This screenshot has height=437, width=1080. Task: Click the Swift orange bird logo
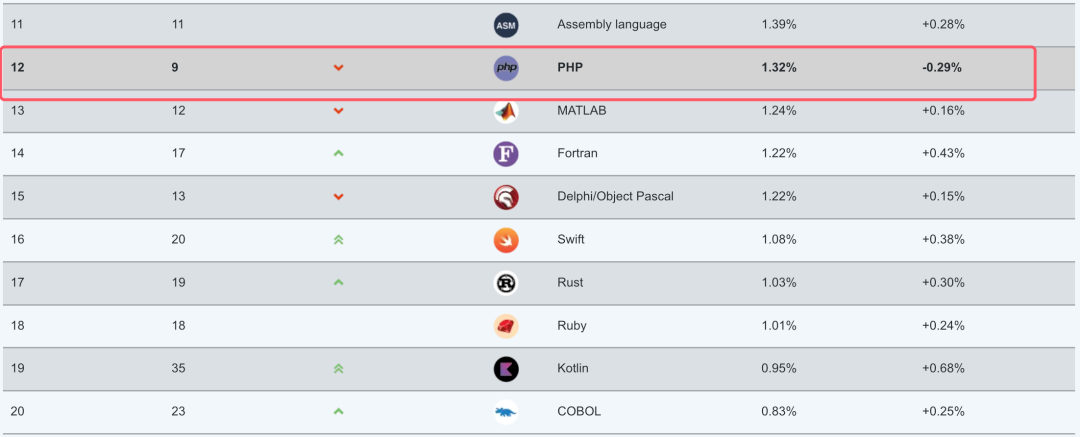click(x=506, y=240)
